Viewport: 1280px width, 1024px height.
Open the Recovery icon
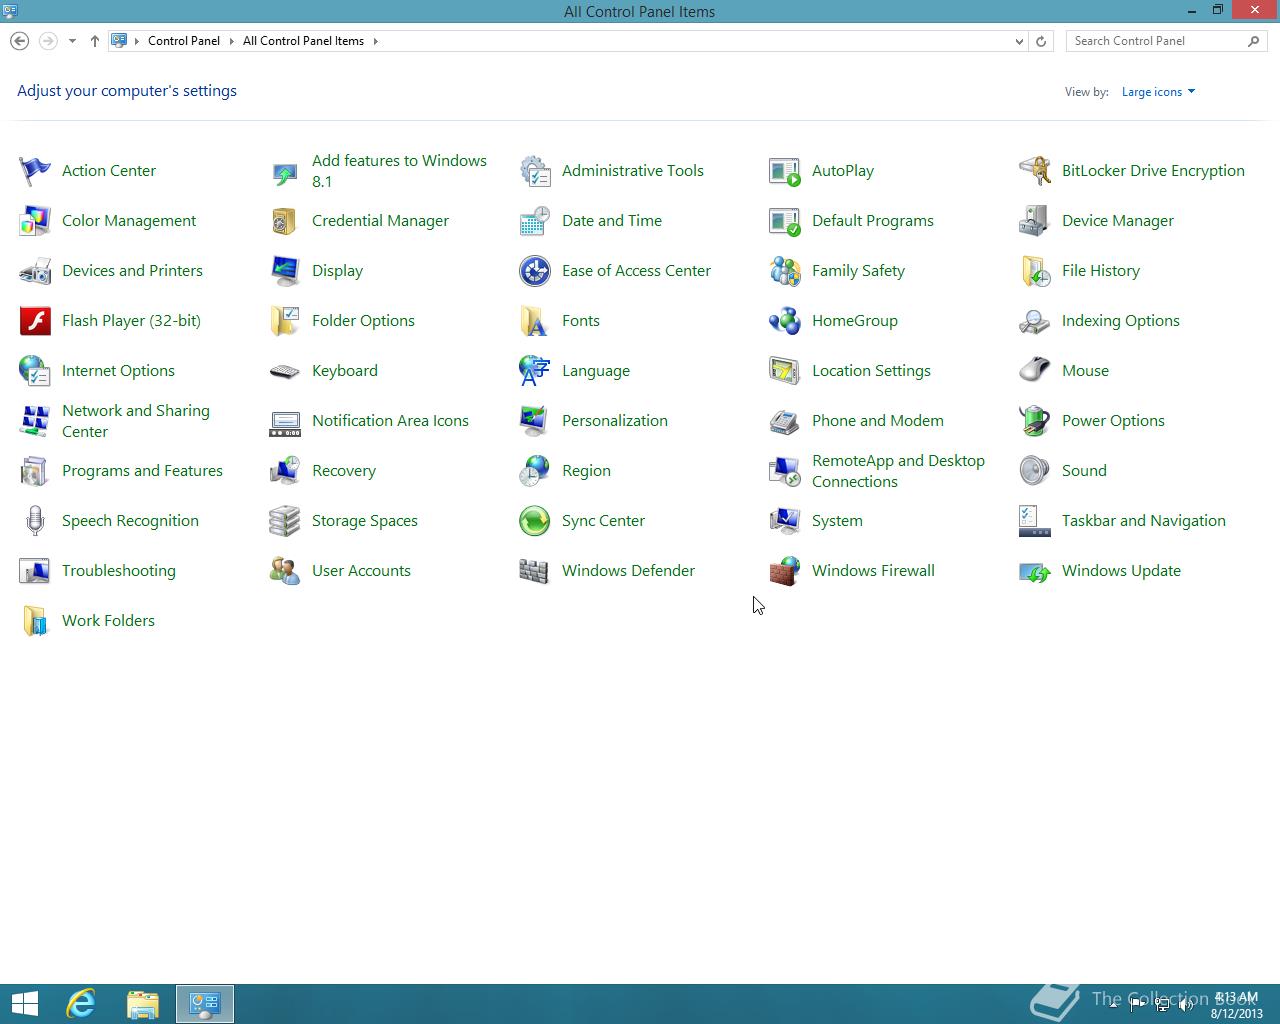pyautogui.click(x=285, y=471)
